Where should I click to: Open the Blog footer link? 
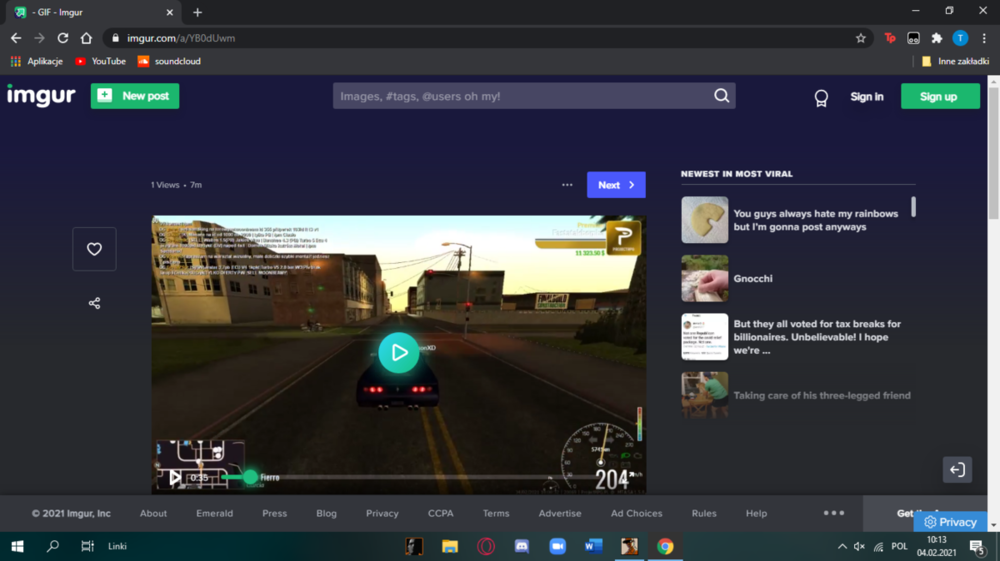(327, 513)
